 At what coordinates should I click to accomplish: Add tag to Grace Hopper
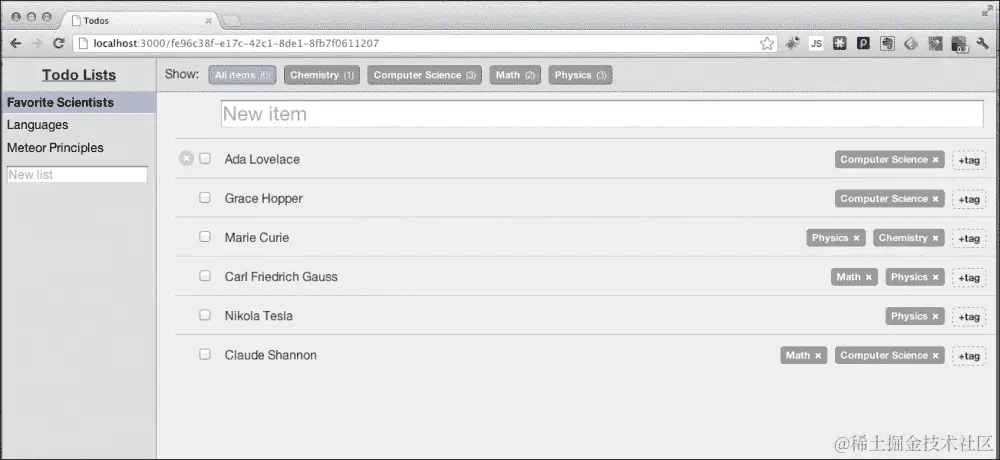(969, 199)
